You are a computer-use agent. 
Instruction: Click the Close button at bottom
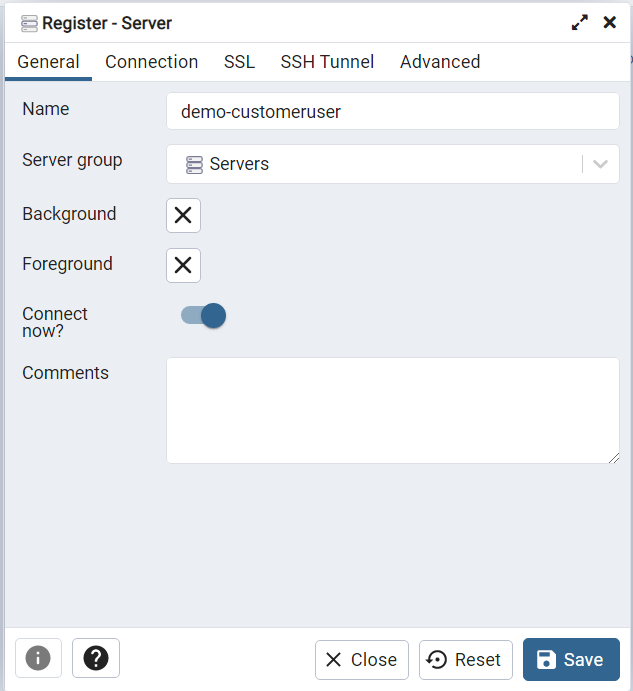click(x=361, y=660)
